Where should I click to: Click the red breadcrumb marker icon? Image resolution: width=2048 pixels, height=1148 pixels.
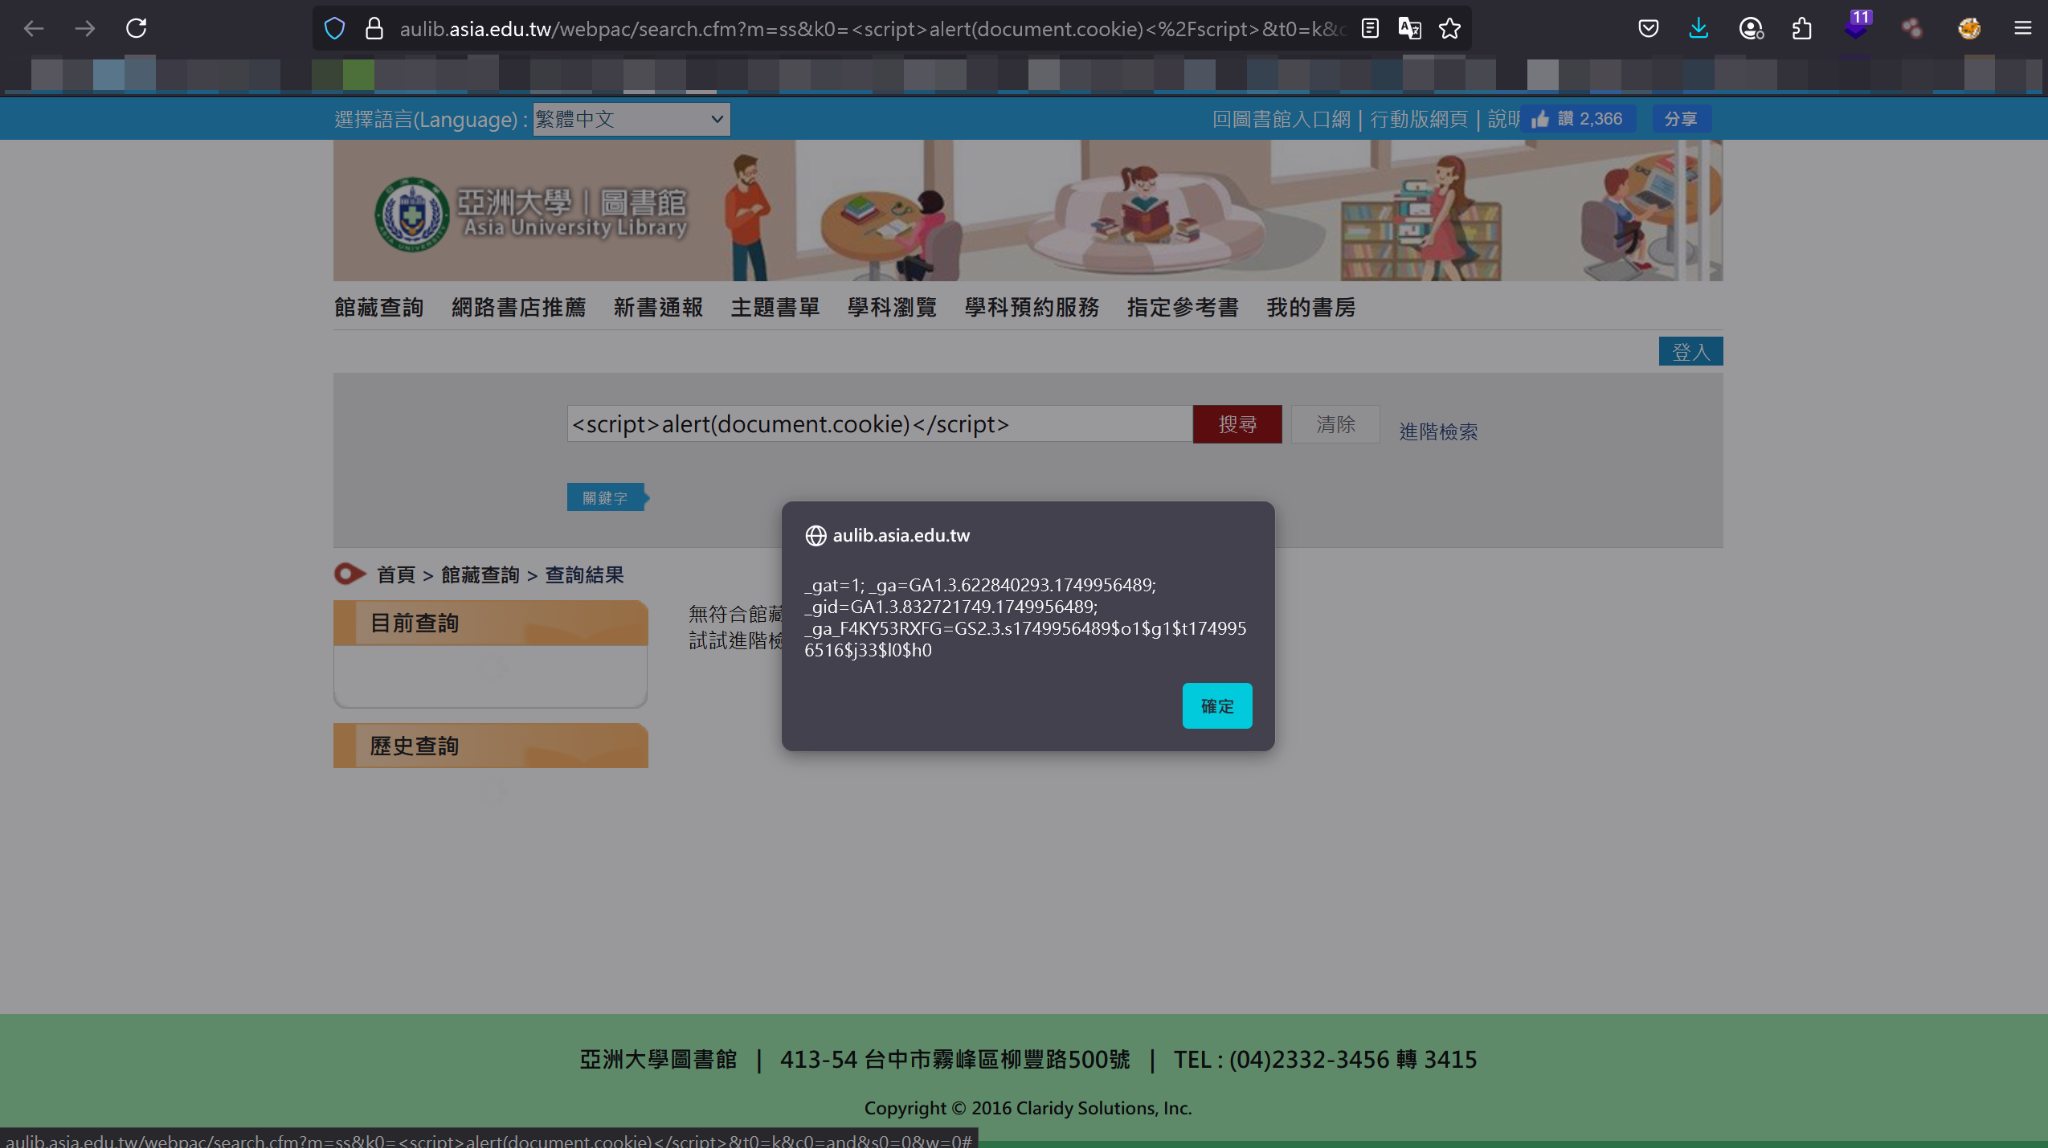pos(349,574)
